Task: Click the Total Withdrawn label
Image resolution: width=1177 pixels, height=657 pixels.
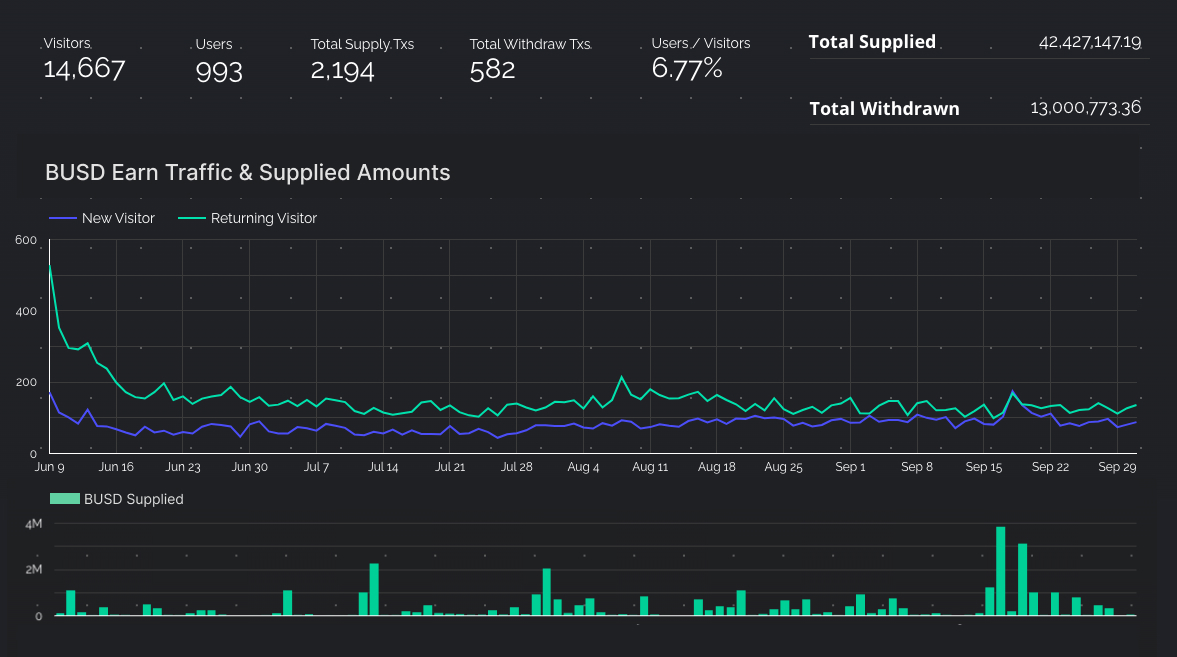Action: tap(884, 109)
